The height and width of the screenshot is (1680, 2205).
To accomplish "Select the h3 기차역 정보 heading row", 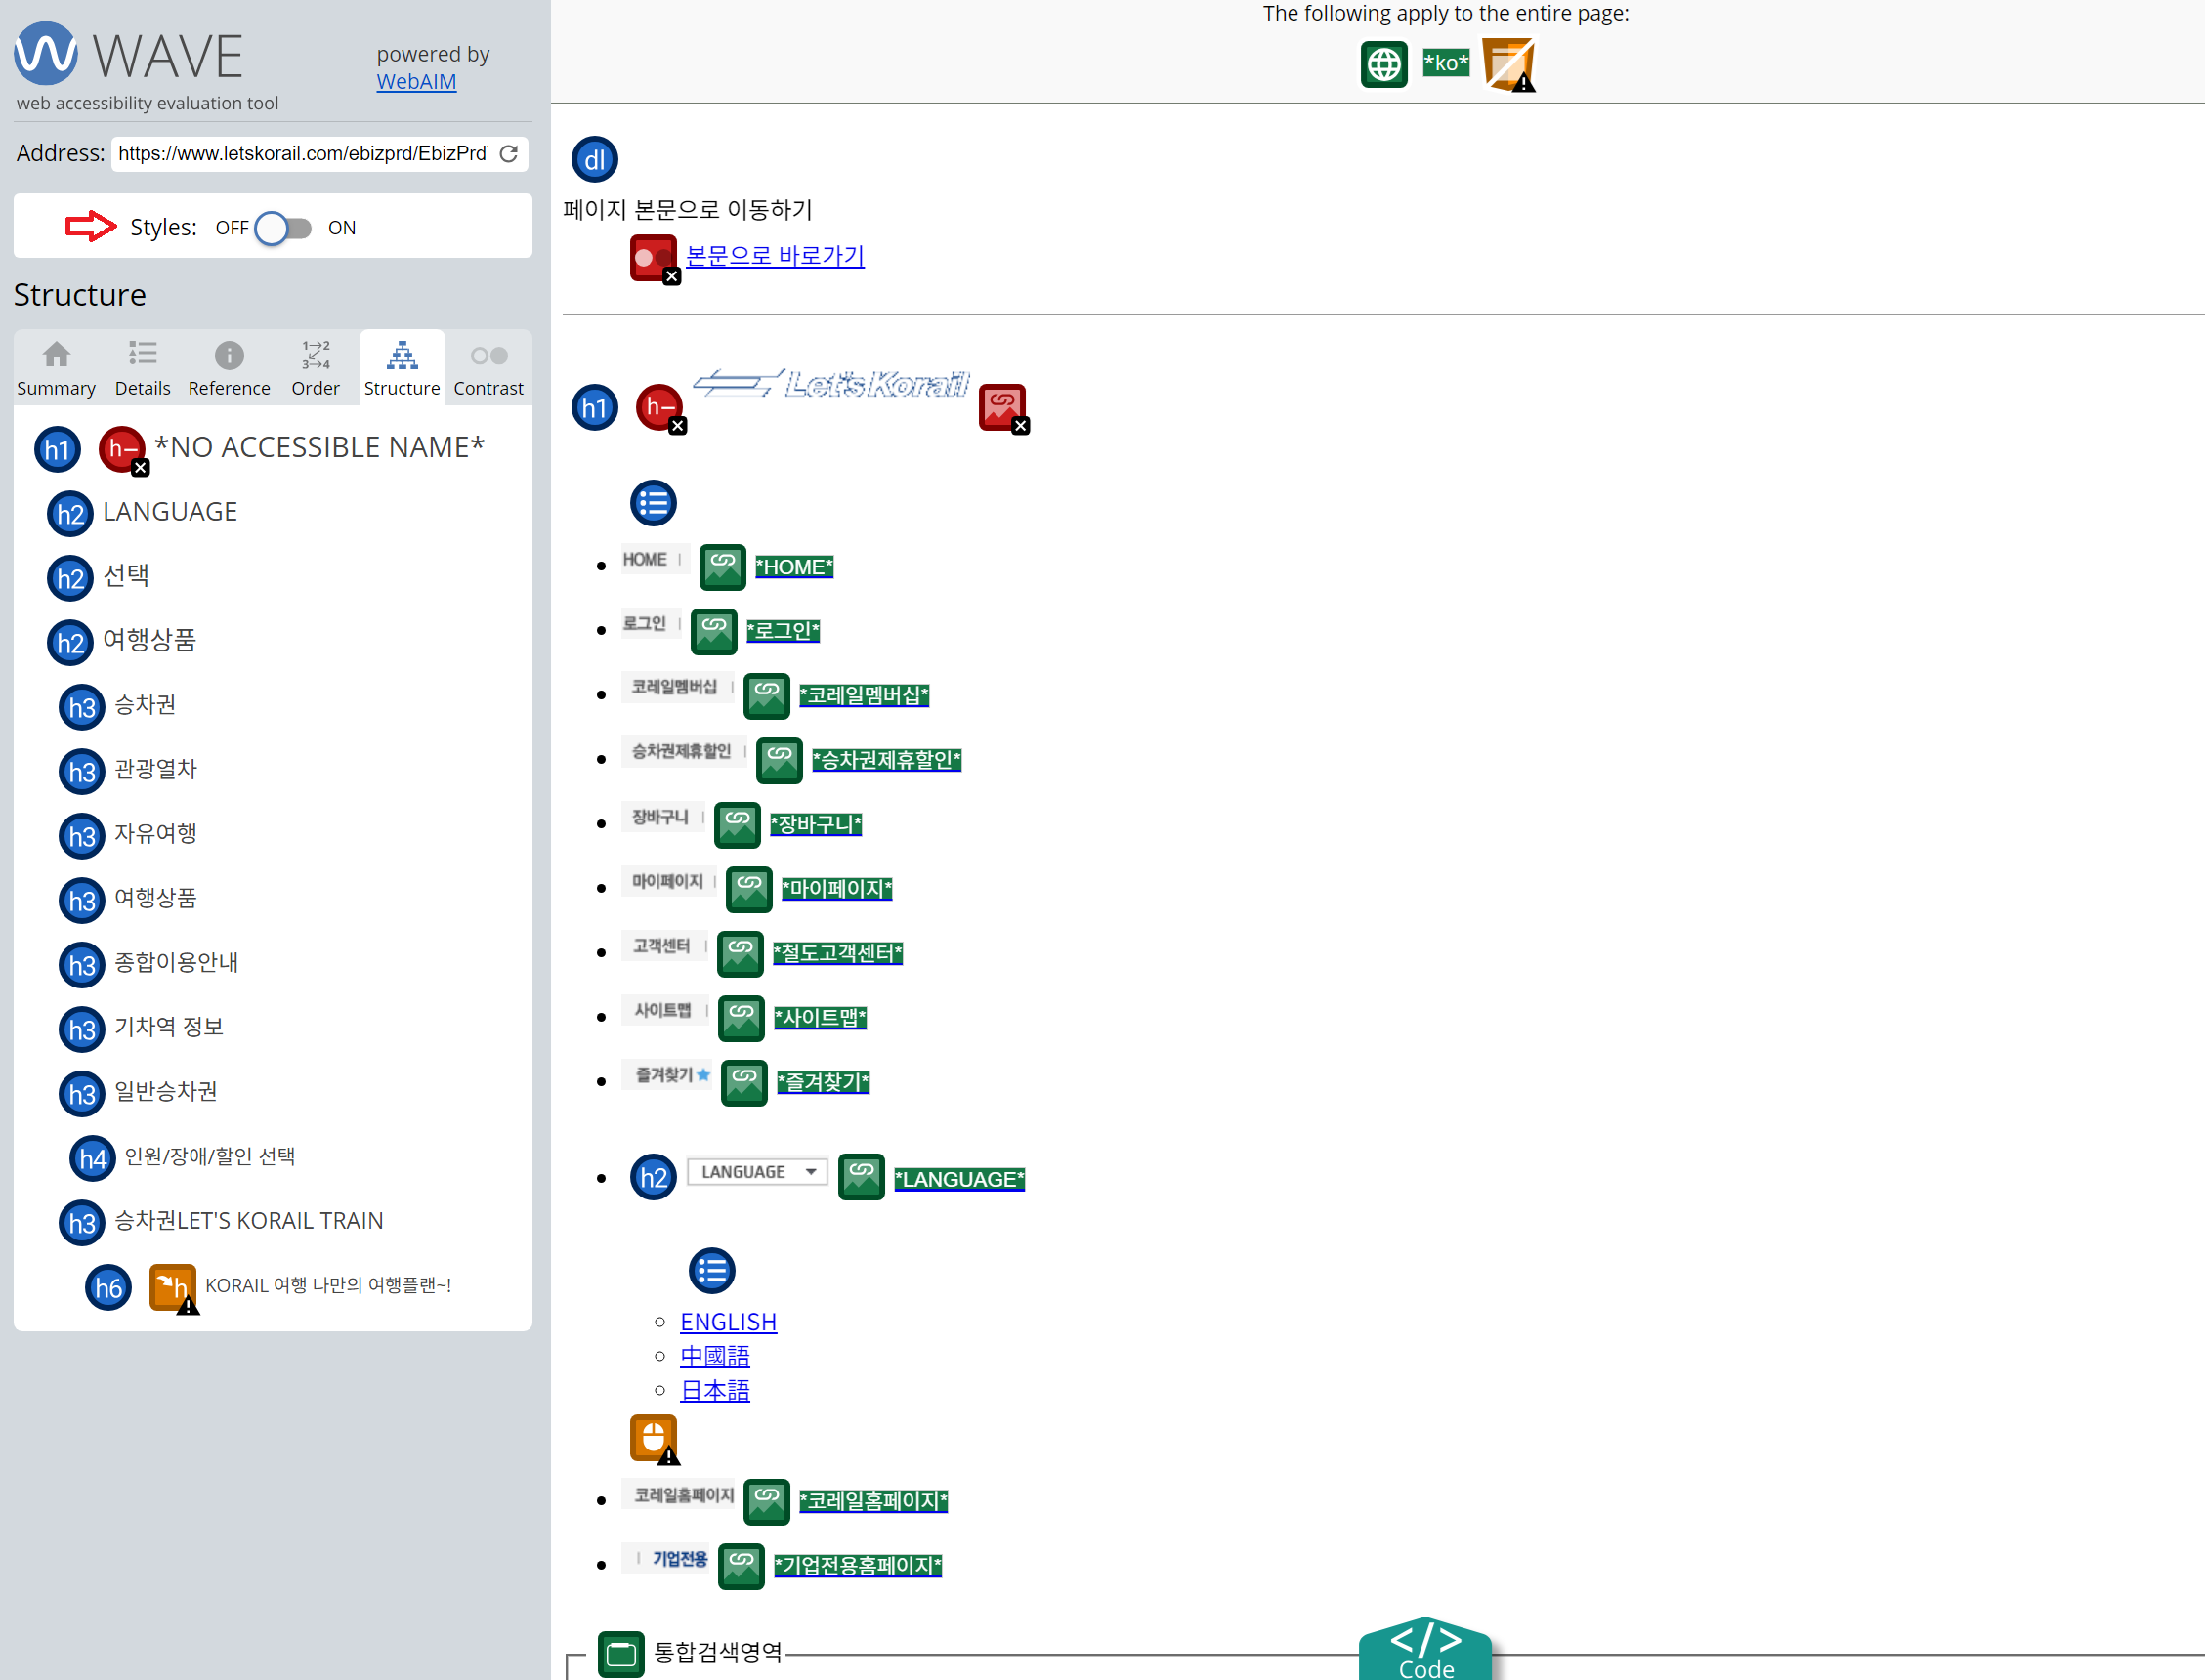I will 140,1028.
